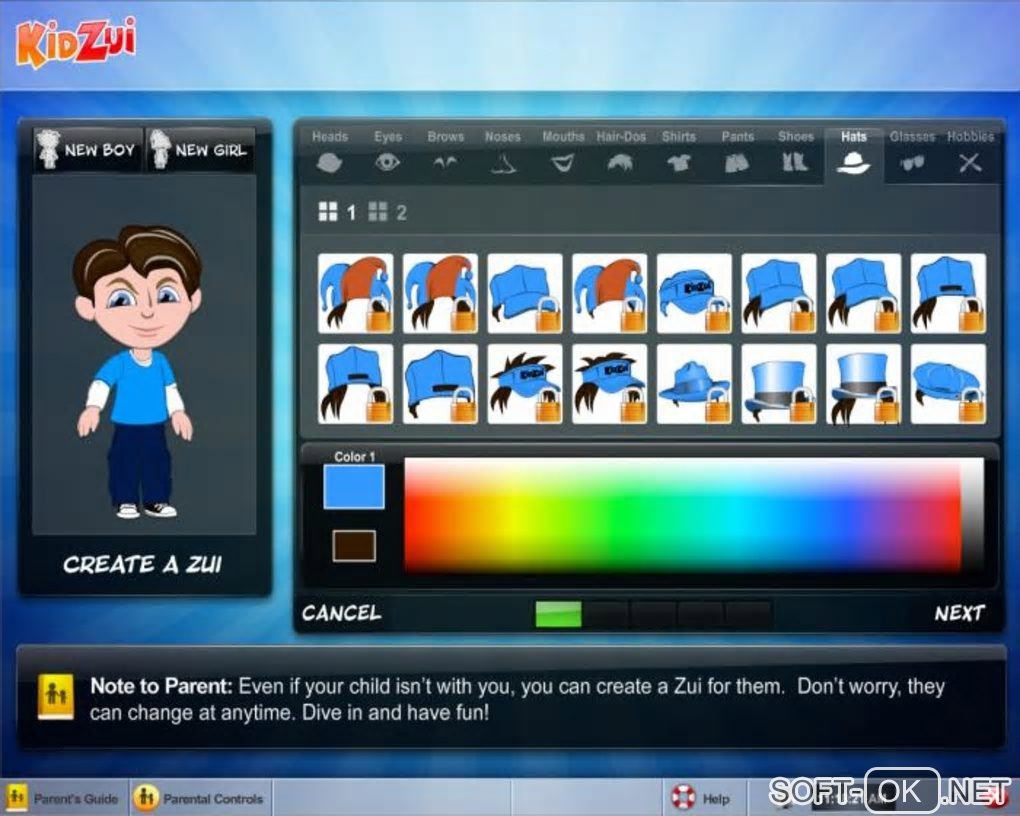Viewport: 1020px width, 816px height.
Task: Switch to hat page 2
Action: (388, 212)
